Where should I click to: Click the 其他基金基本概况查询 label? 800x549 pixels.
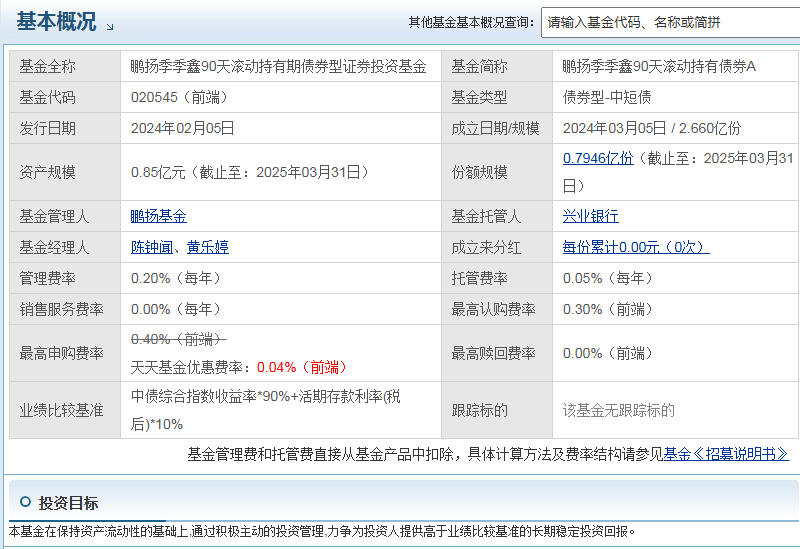pyautogui.click(x=471, y=22)
